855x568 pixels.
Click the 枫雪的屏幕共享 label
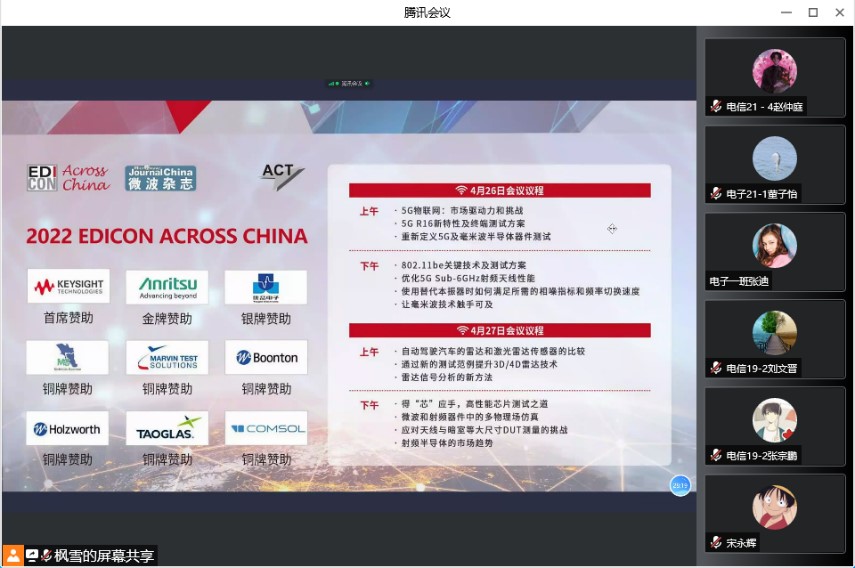coord(104,556)
